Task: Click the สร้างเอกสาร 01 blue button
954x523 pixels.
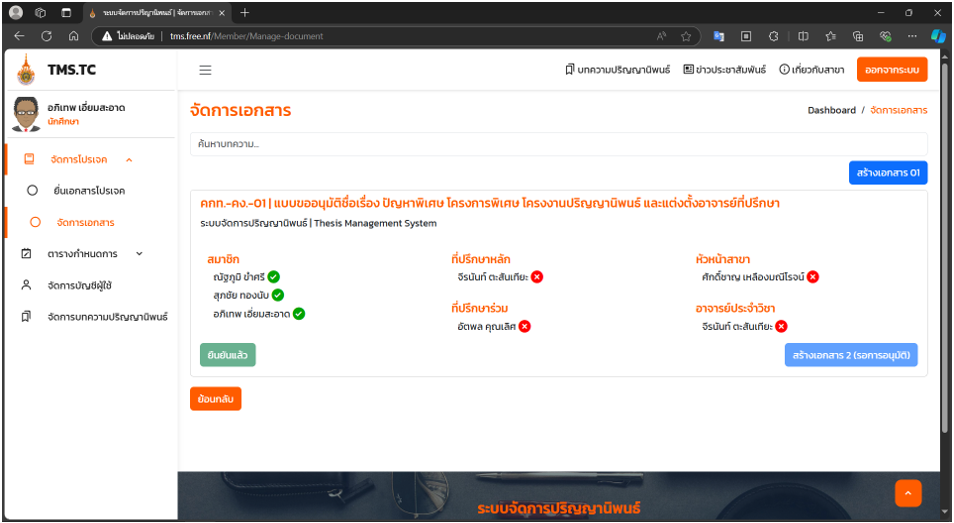Action: [x=887, y=173]
